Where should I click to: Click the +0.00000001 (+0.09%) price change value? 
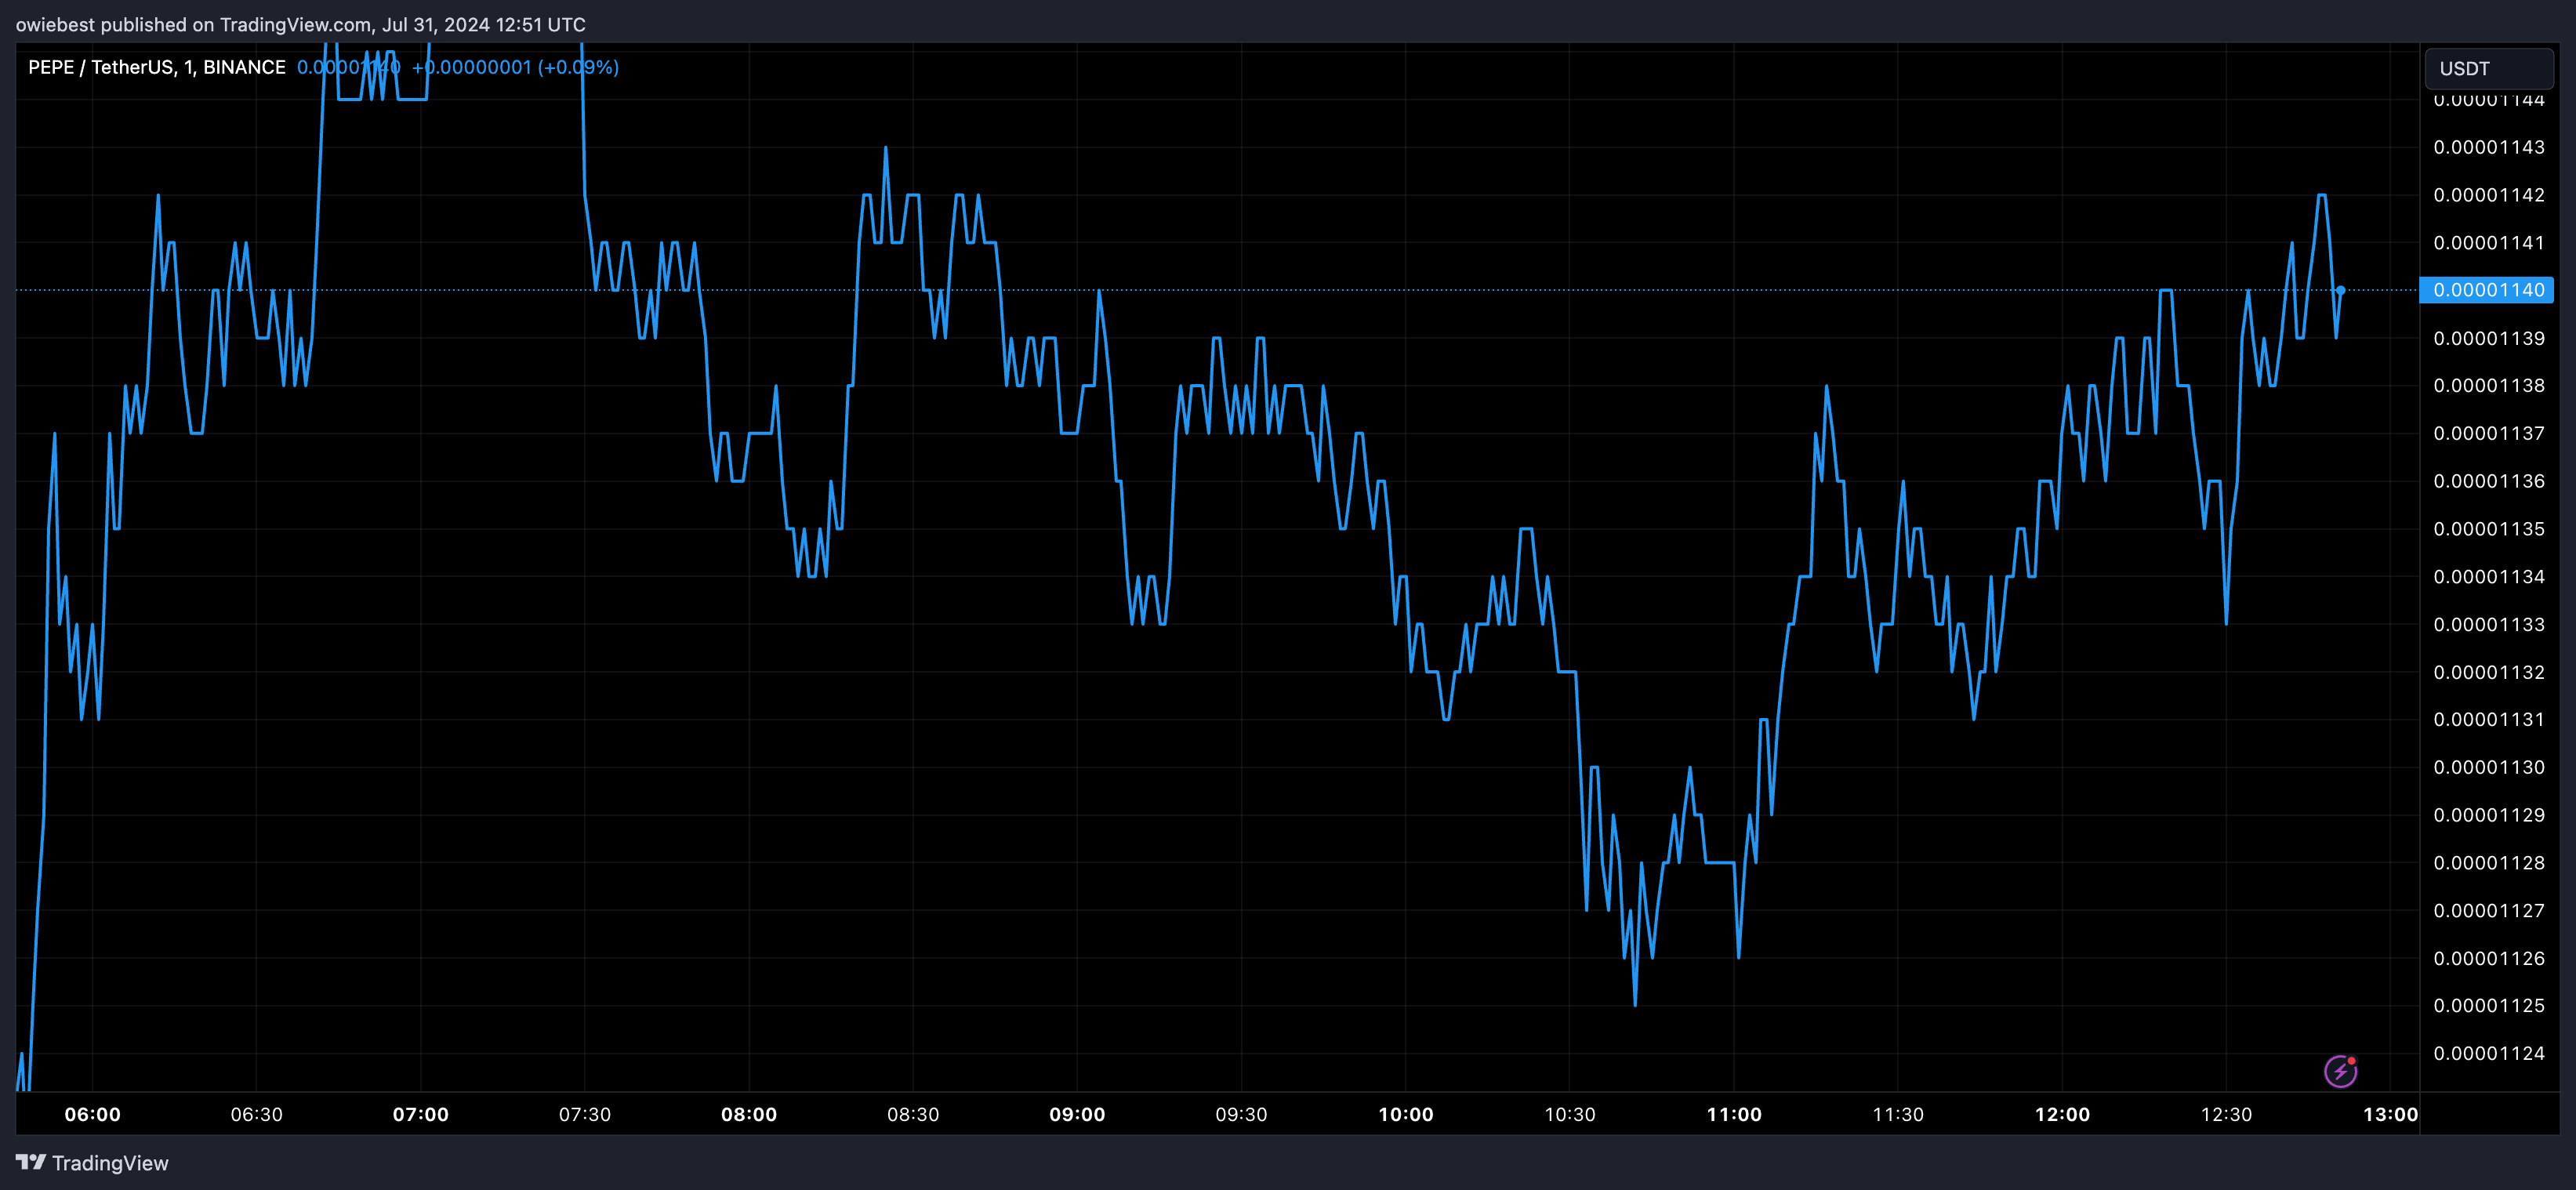coord(515,67)
